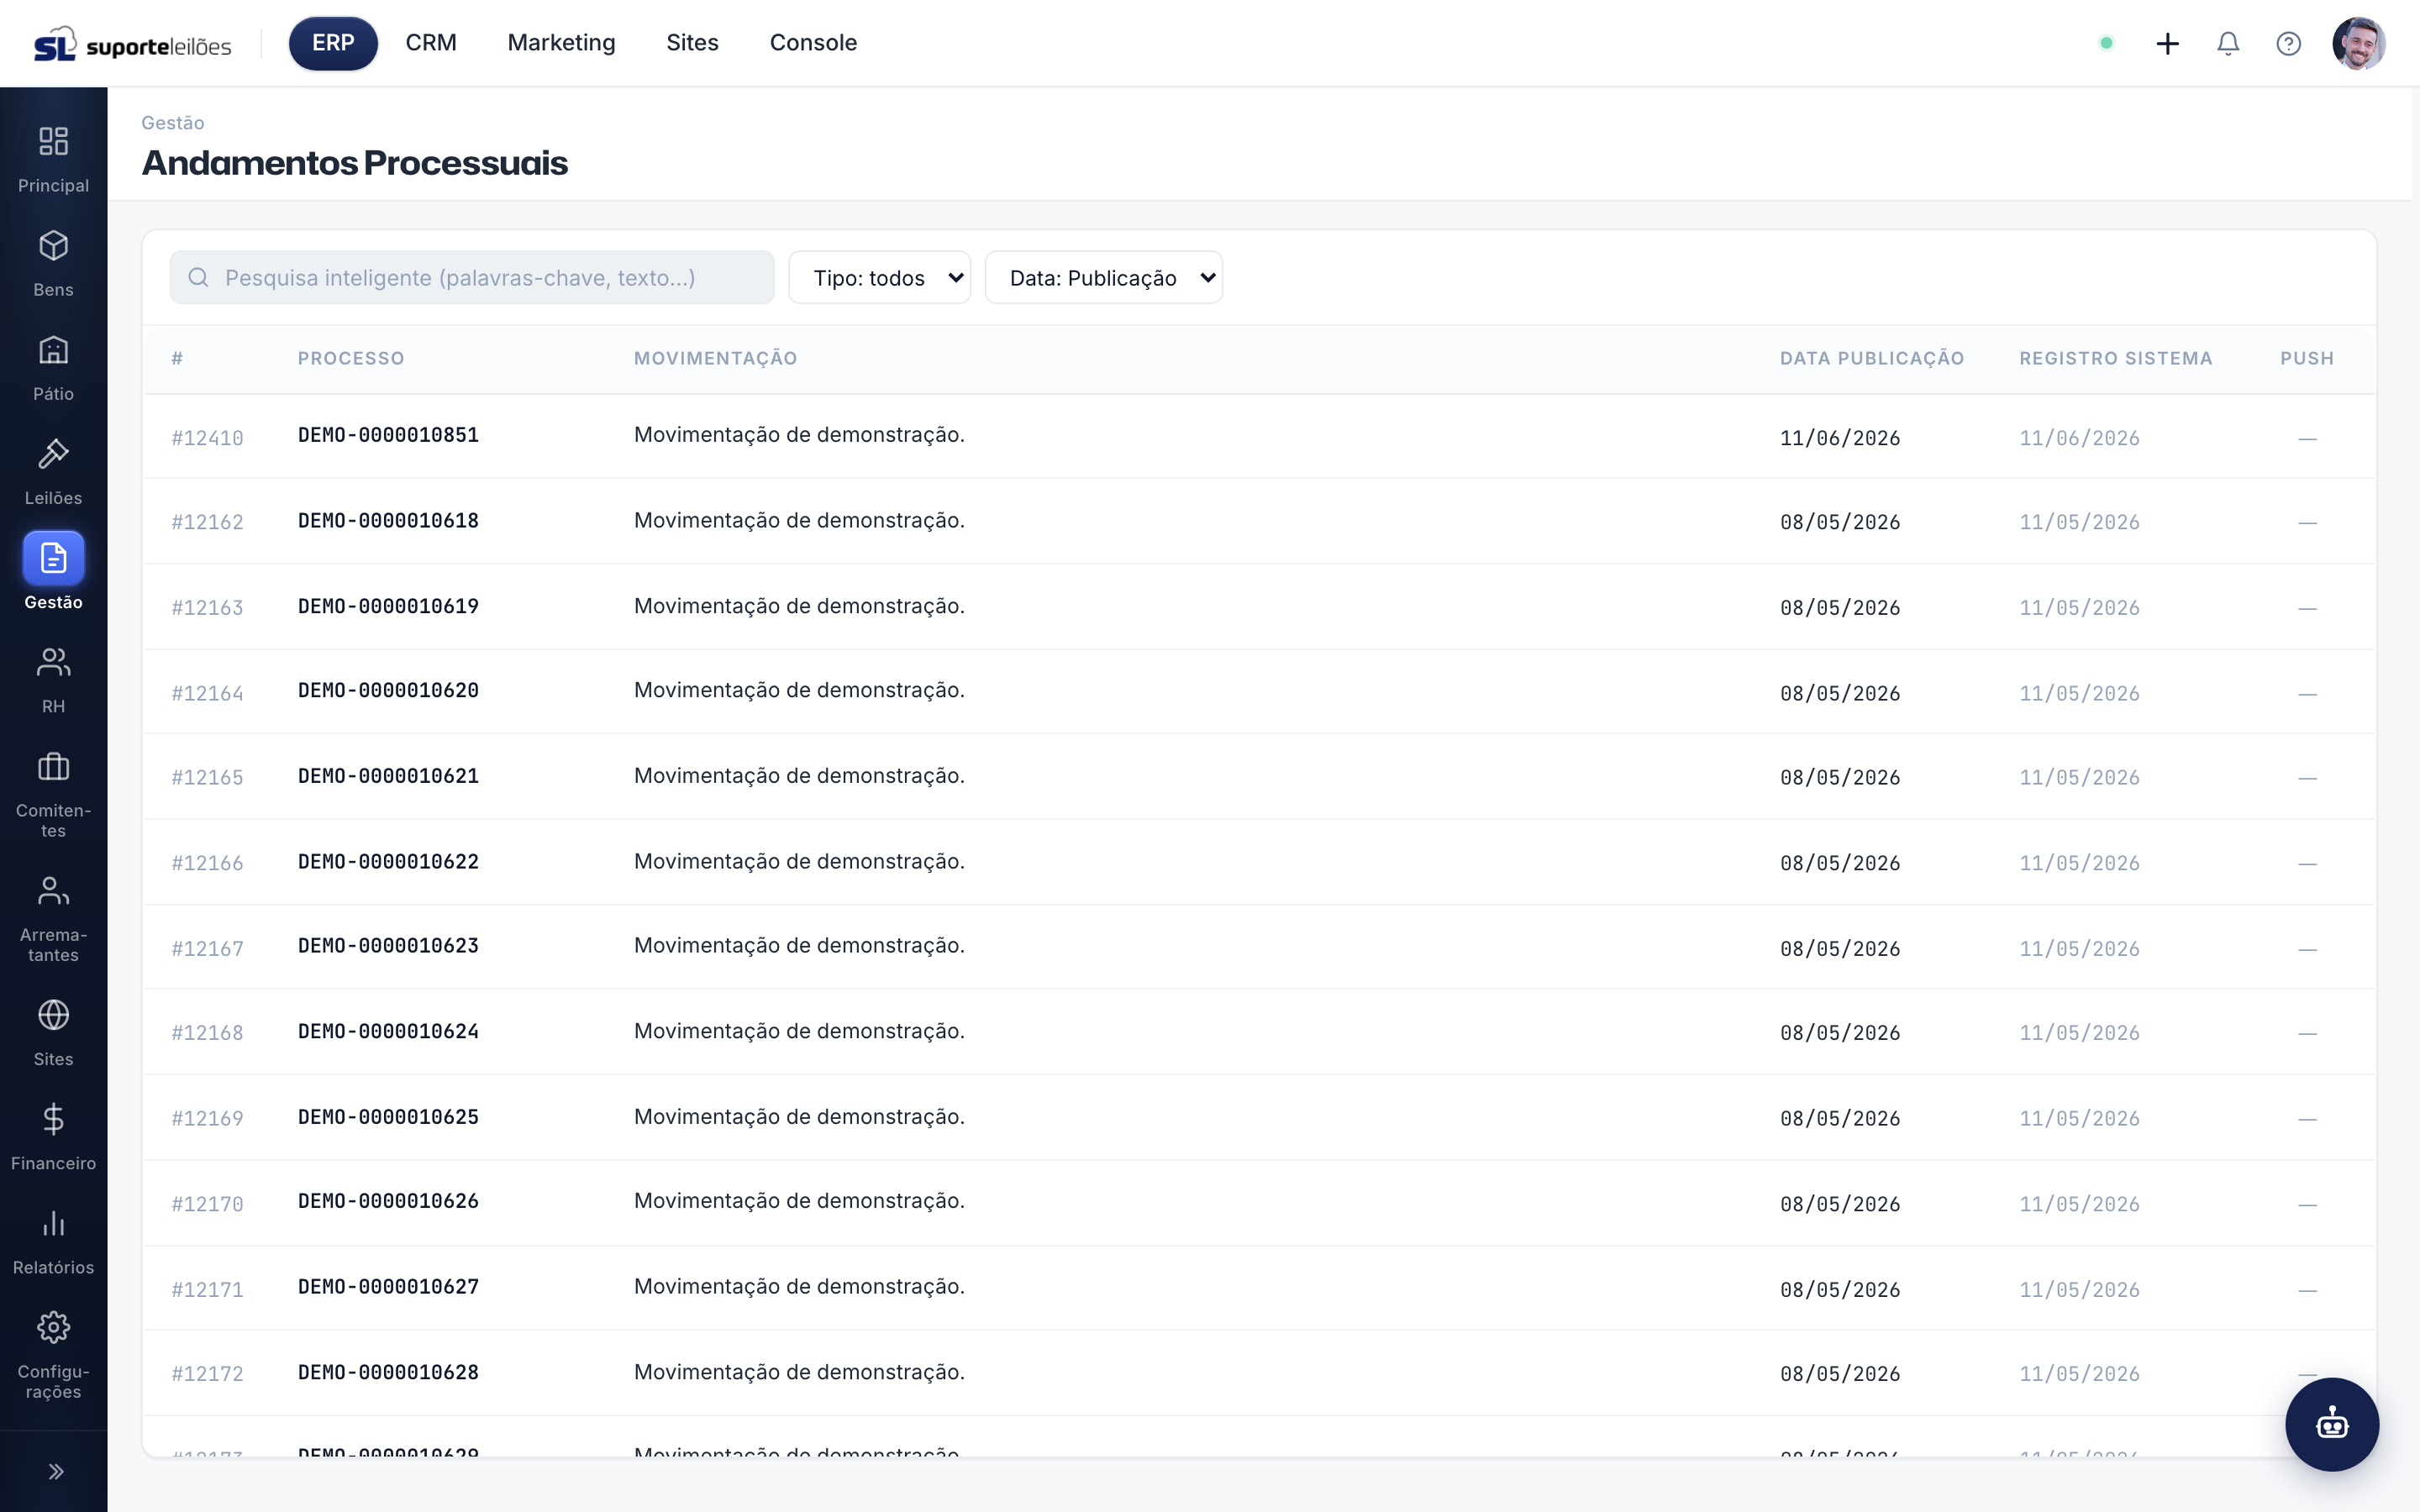Open process DEMO-0000010628
The height and width of the screenshot is (1512, 2420).
388,1372
